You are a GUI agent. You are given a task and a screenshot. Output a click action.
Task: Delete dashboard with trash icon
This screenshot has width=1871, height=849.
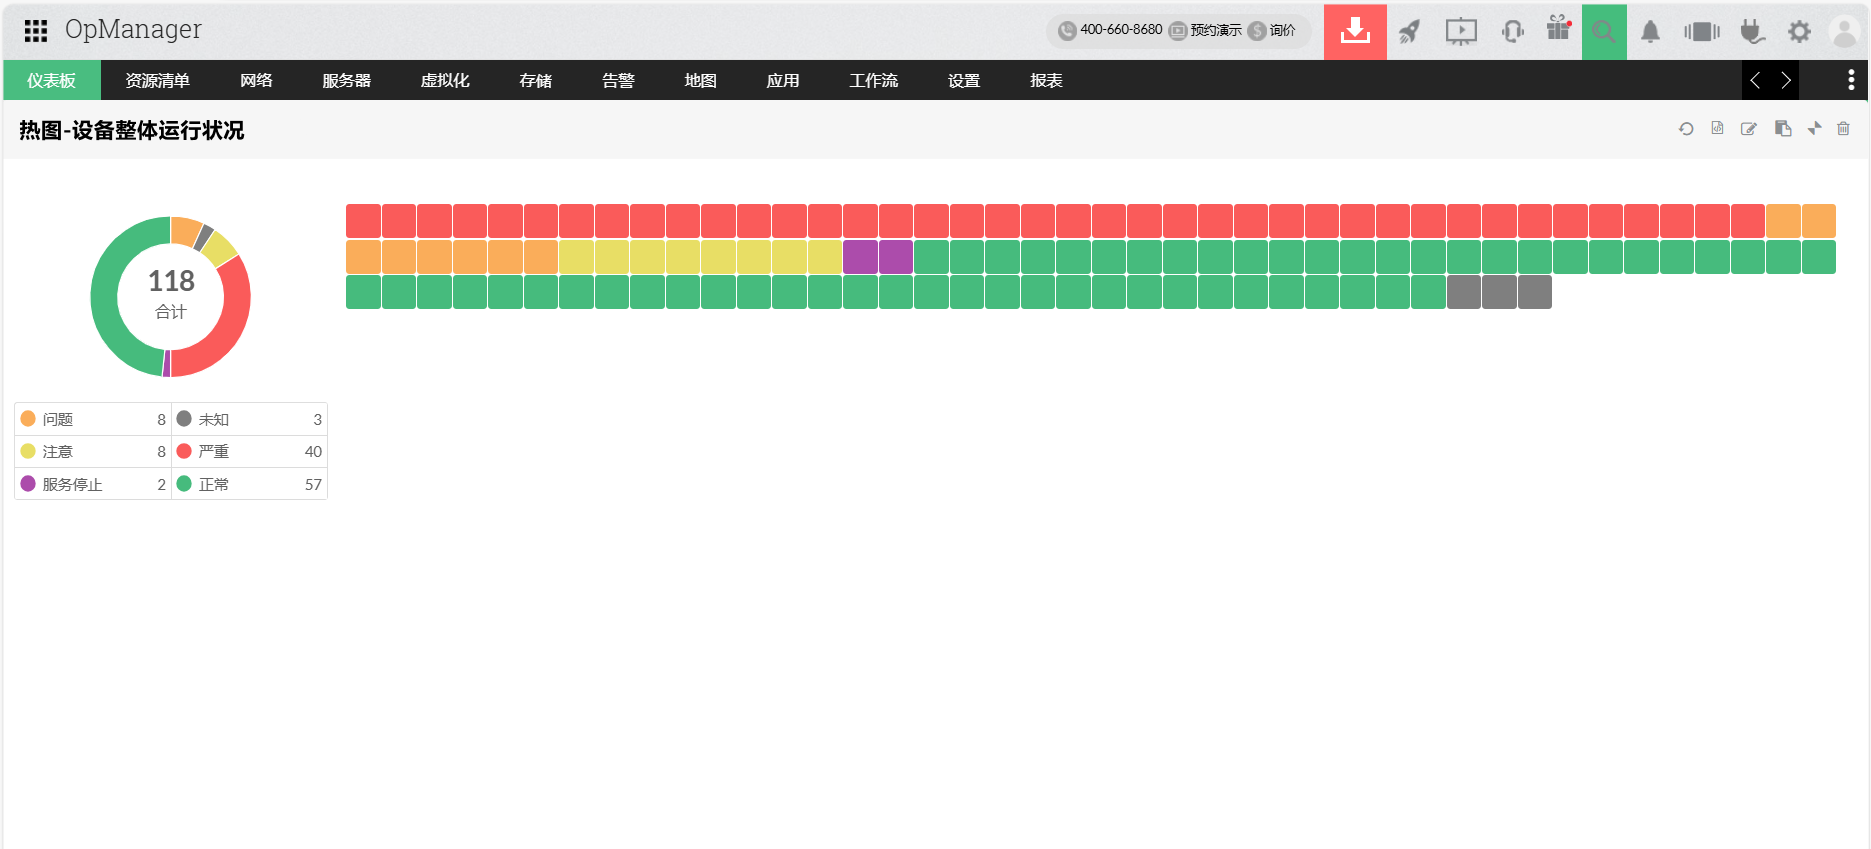click(1843, 128)
